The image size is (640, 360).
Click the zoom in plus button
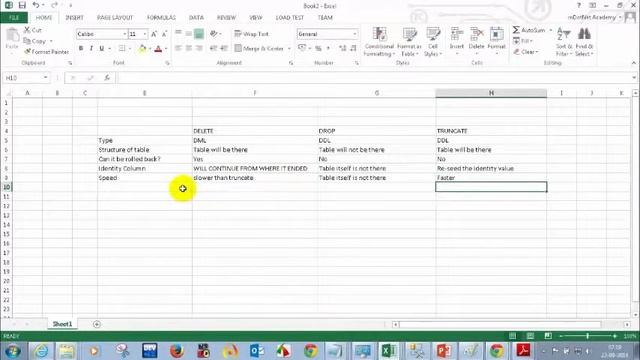click(x=615, y=336)
